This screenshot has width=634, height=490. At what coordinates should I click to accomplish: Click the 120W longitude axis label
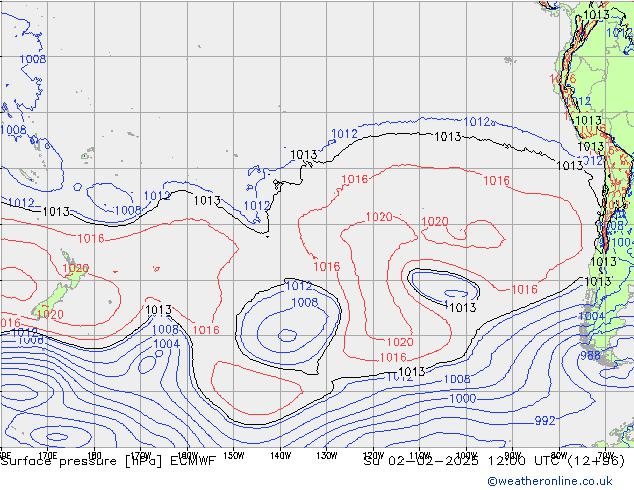[x=373, y=455]
